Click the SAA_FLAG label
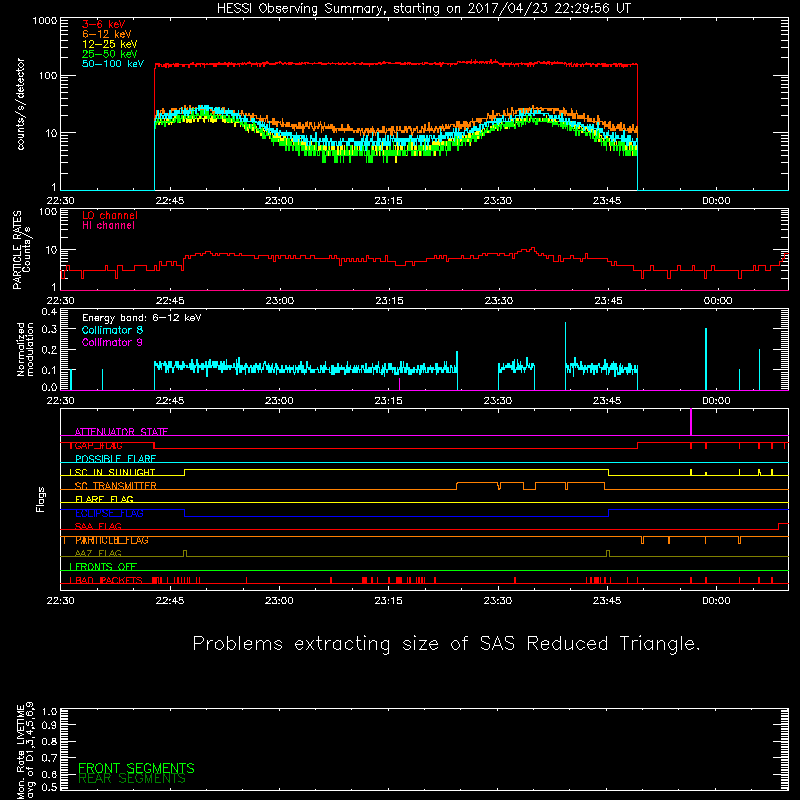Viewport: 800px width, 800px height. [x=98, y=527]
